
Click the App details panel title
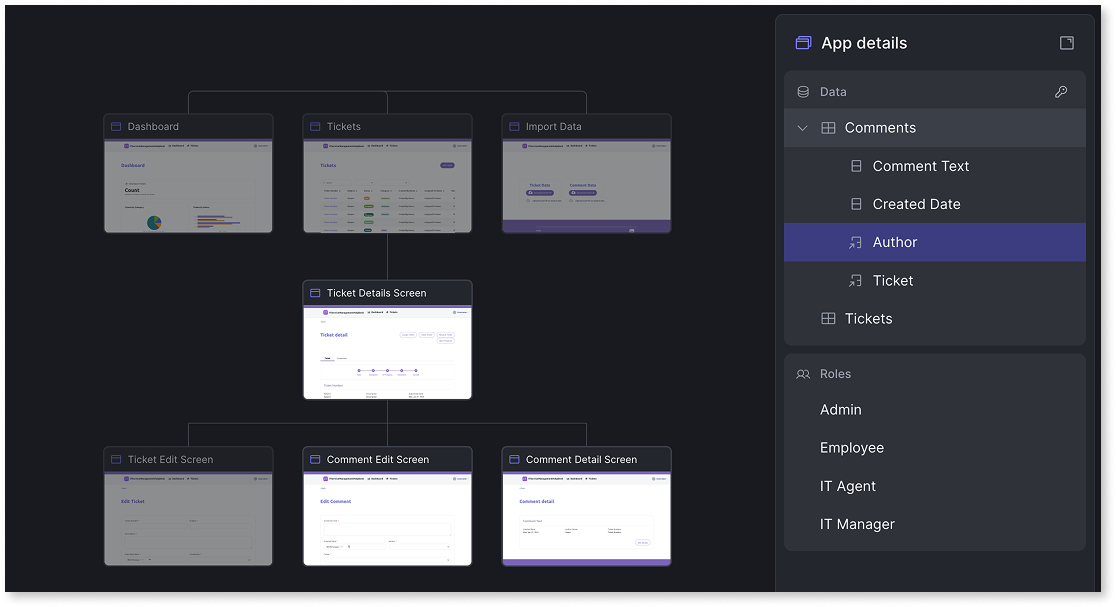click(x=864, y=43)
